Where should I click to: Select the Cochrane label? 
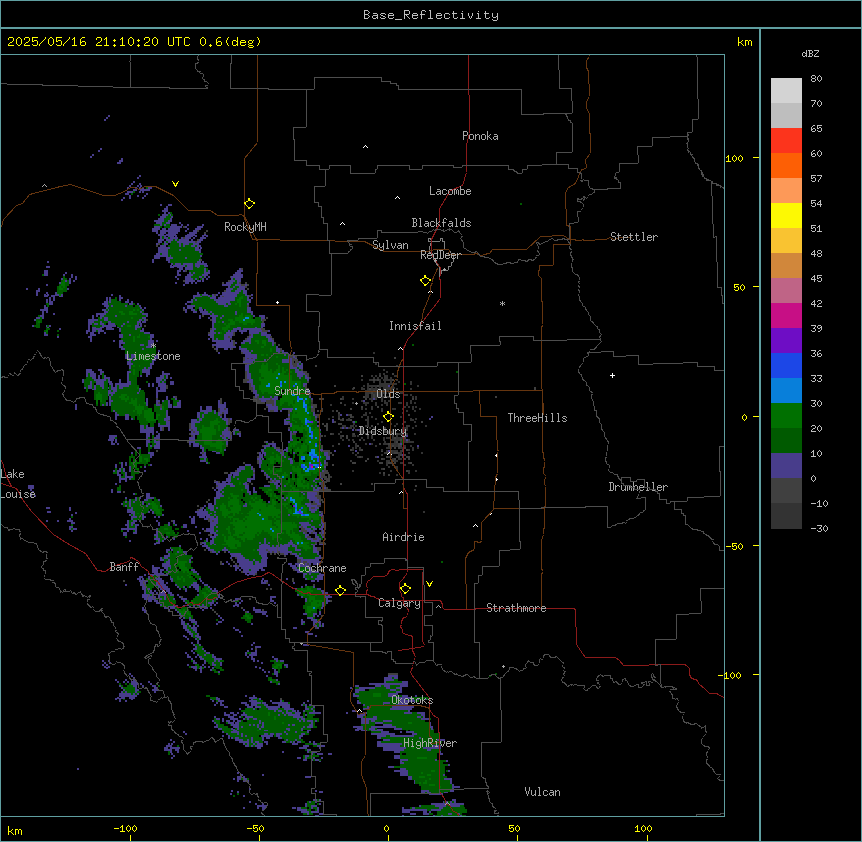coord(322,568)
